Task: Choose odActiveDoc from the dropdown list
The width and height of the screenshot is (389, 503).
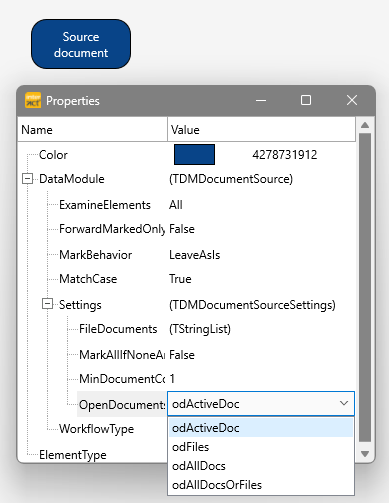Action: click(x=261, y=428)
